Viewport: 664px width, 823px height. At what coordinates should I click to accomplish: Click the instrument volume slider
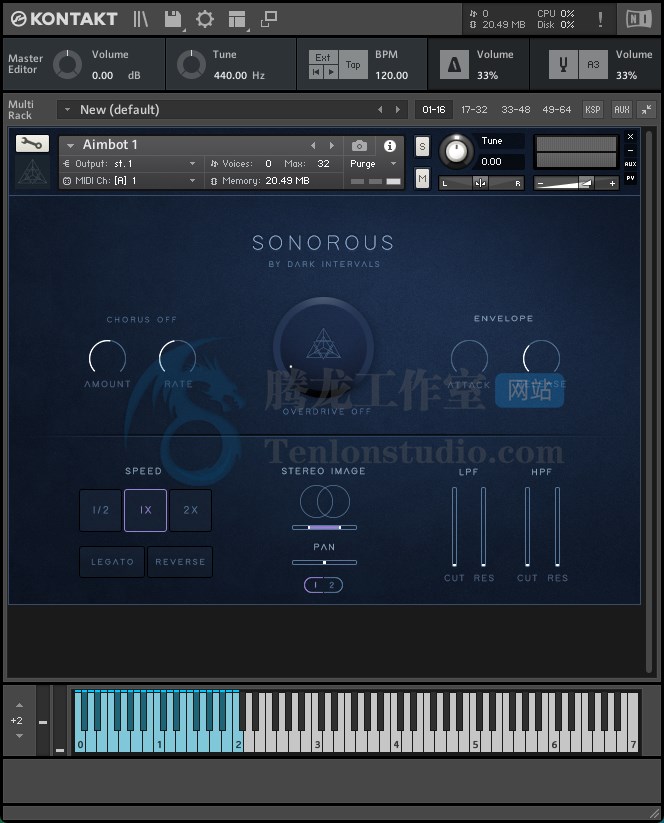576,183
